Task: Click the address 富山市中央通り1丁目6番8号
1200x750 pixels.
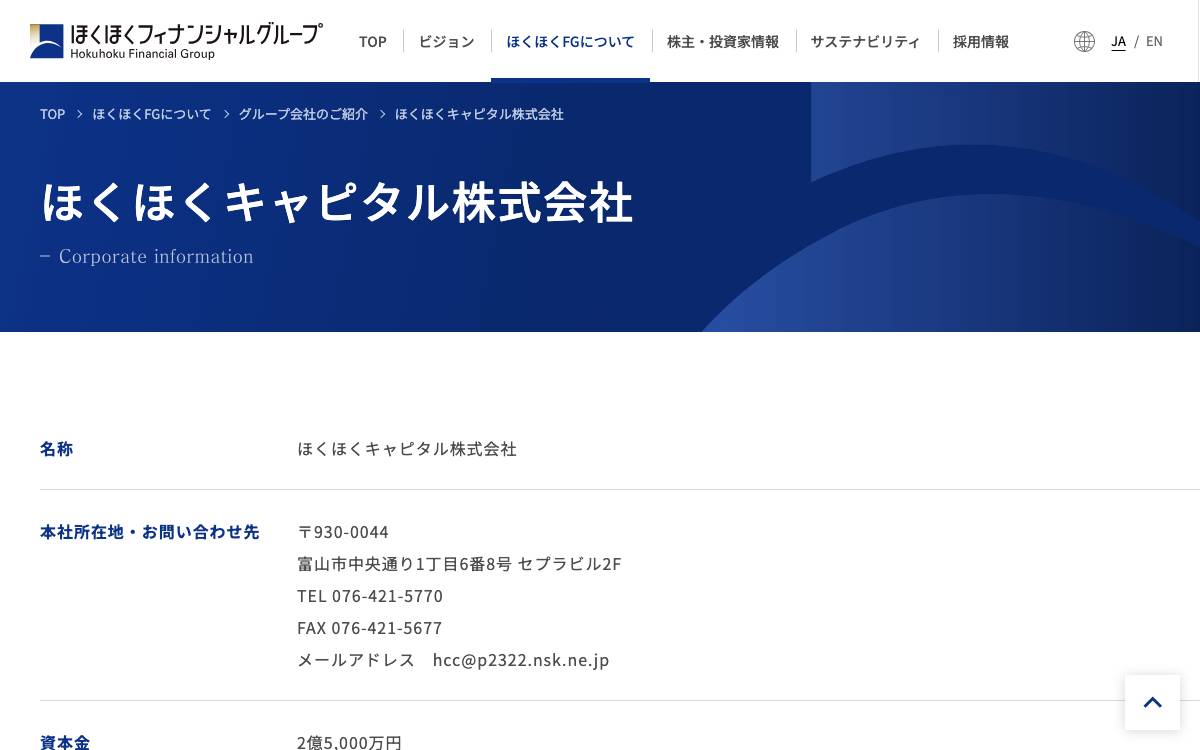Action: pos(405,564)
